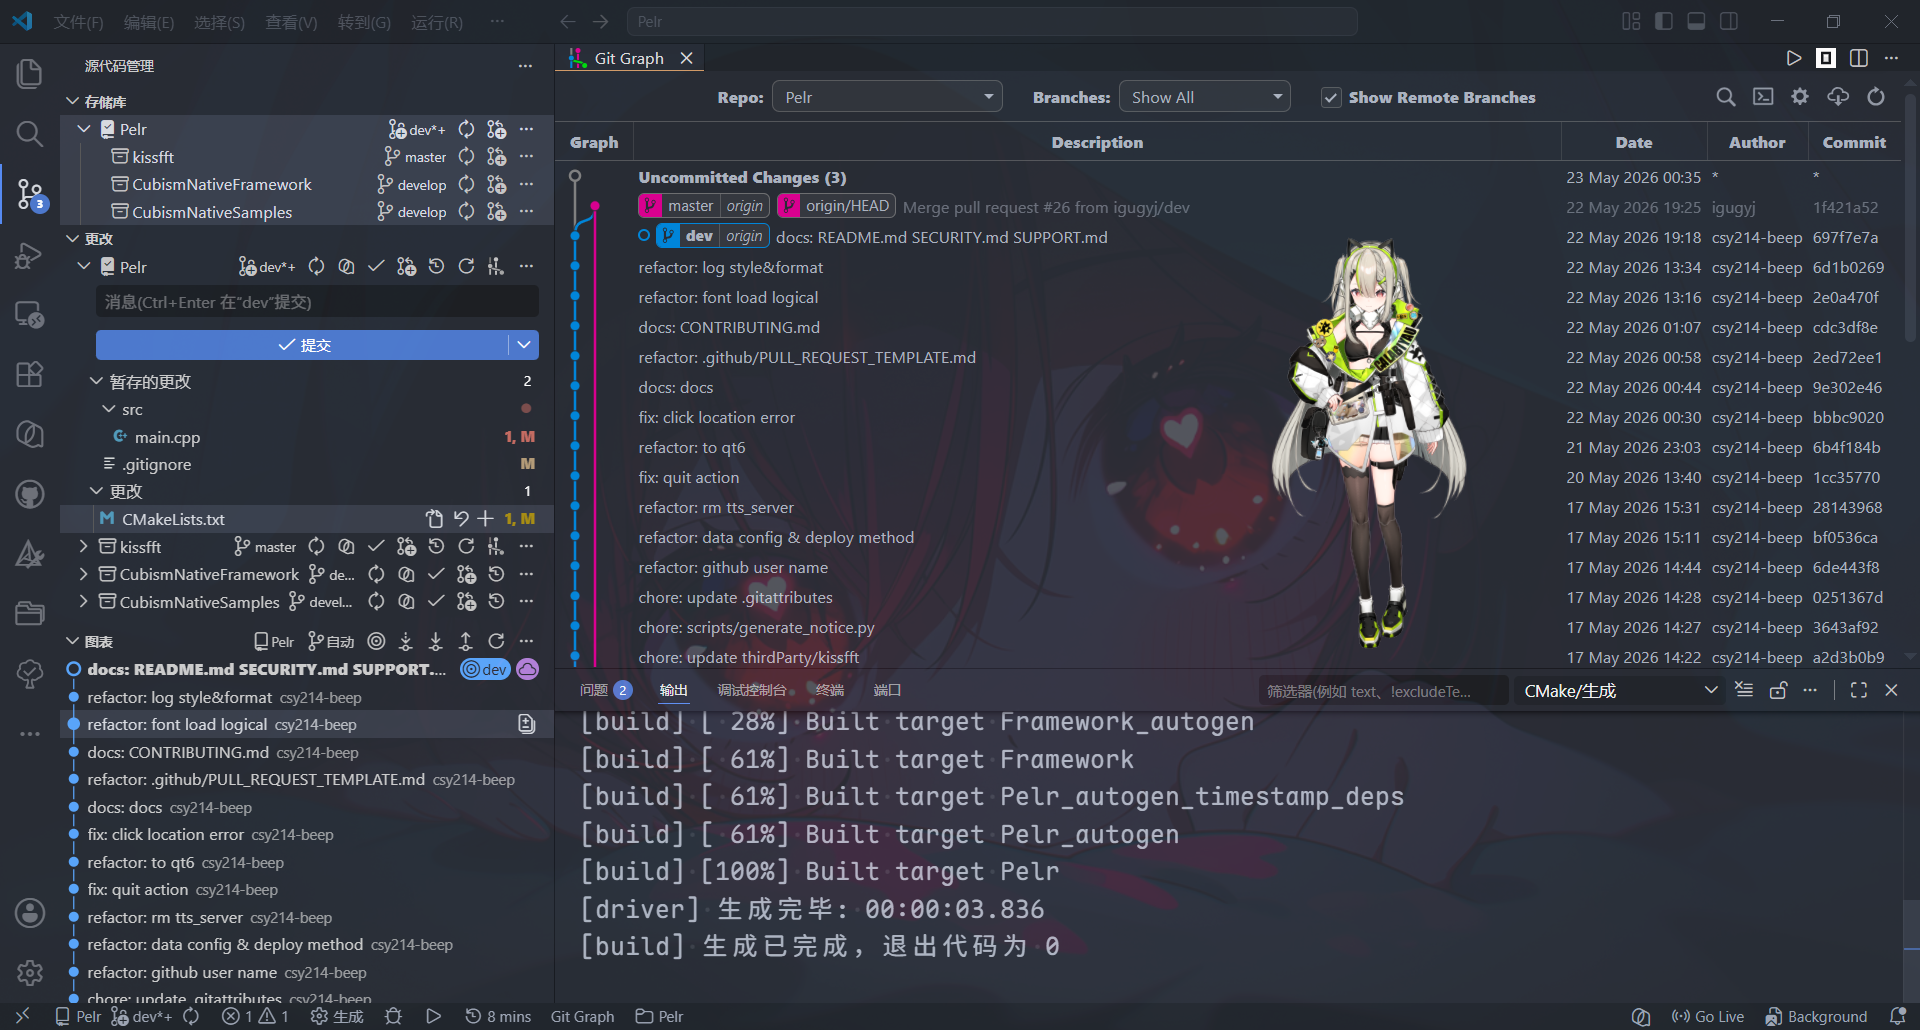Collapse the 暂存的更改 group
This screenshot has height=1030, width=1920.
click(97, 381)
